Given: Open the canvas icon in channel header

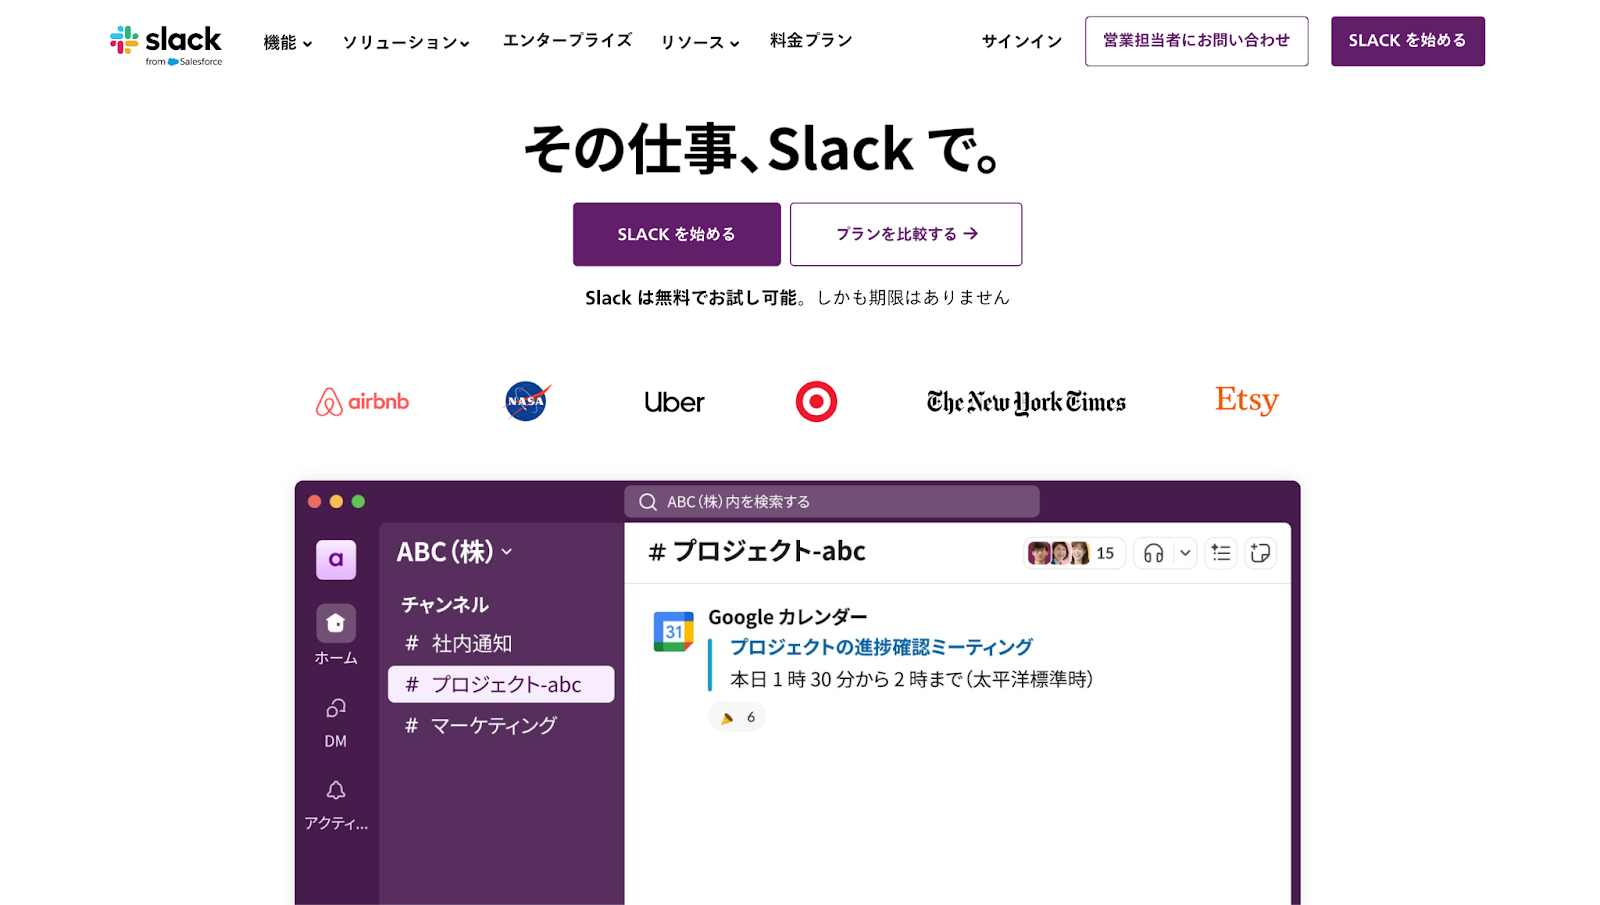Looking at the screenshot, I should pos(1260,553).
